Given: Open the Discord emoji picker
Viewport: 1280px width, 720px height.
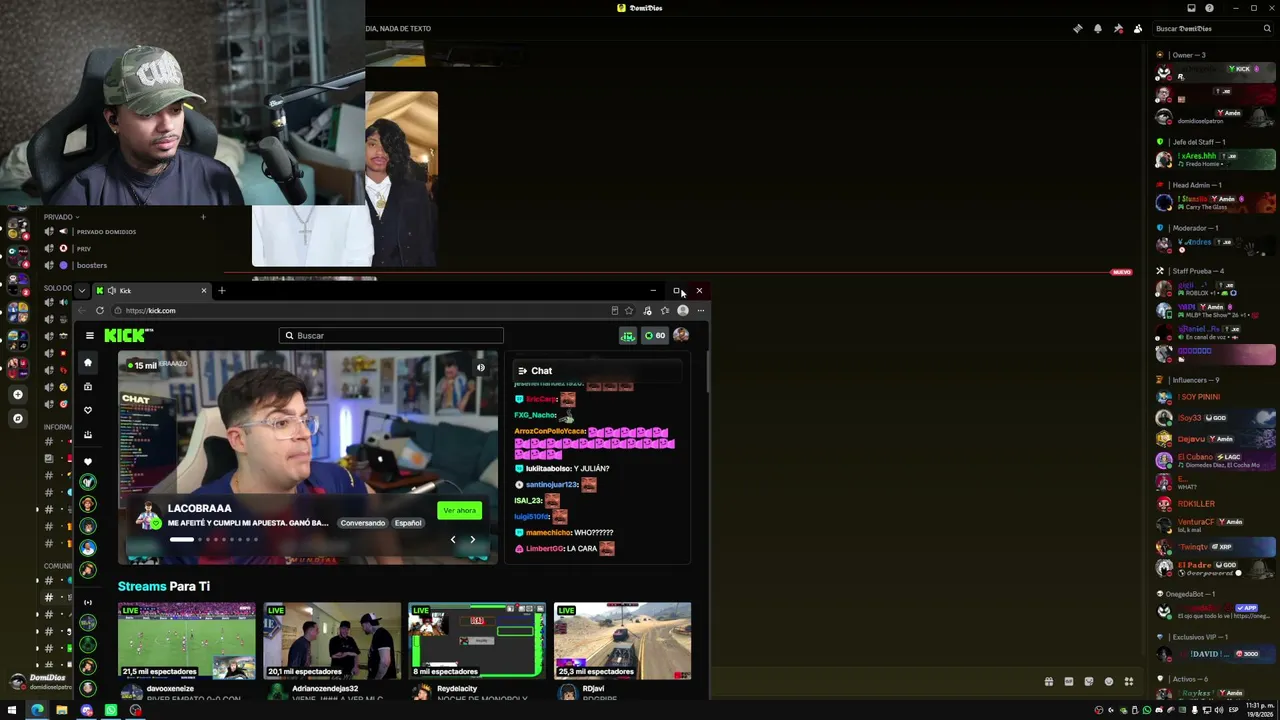Looking at the screenshot, I should (x=1109, y=682).
